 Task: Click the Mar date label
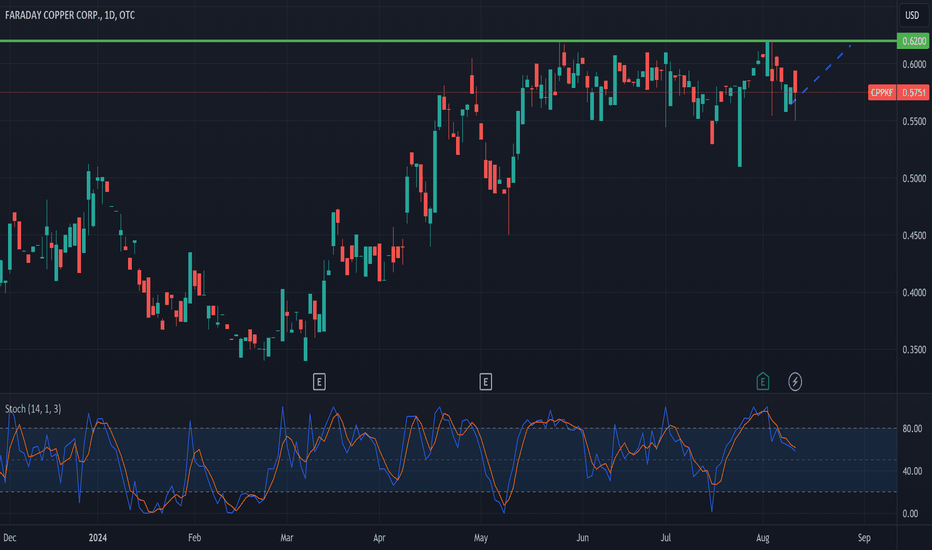click(x=286, y=538)
